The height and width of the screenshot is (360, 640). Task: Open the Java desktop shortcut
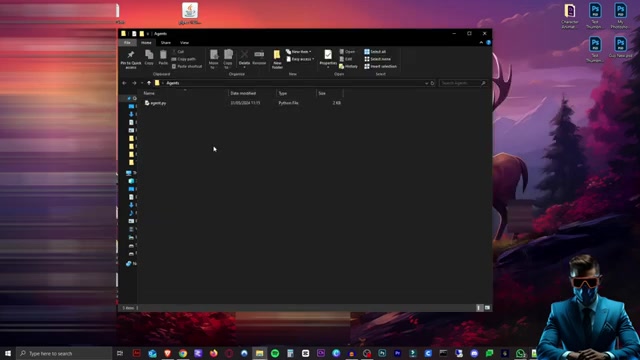[190, 13]
